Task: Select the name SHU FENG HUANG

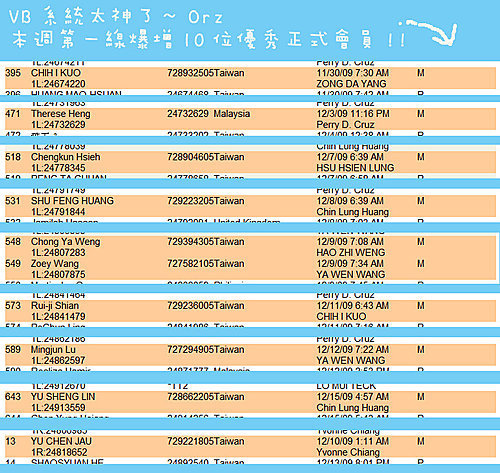Action: (72, 201)
